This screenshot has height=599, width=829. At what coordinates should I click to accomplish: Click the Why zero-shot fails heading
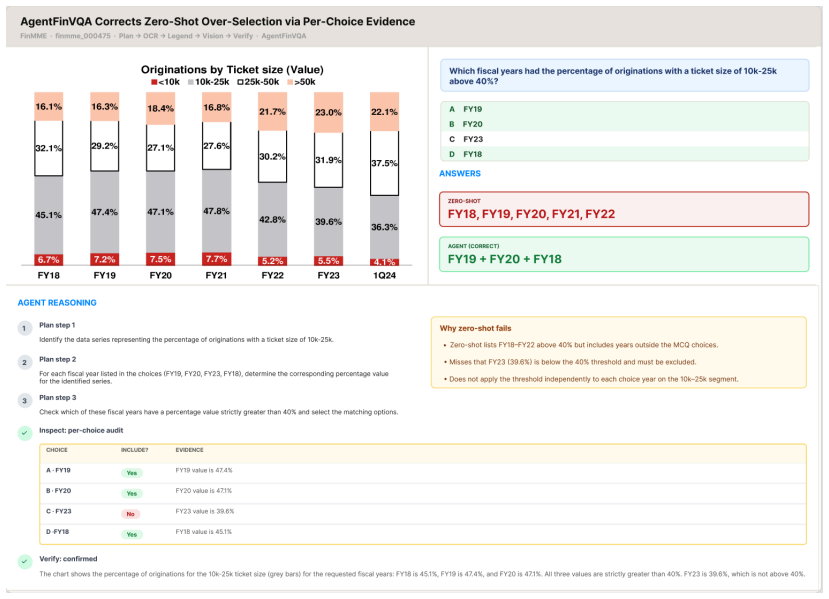pyautogui.click(x=475, y=328)
